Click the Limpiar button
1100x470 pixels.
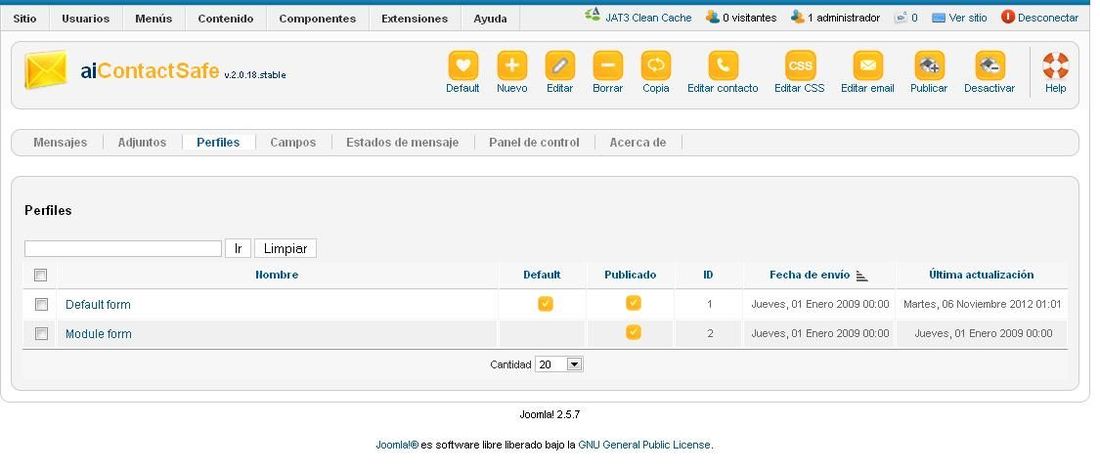coord(286,248)
